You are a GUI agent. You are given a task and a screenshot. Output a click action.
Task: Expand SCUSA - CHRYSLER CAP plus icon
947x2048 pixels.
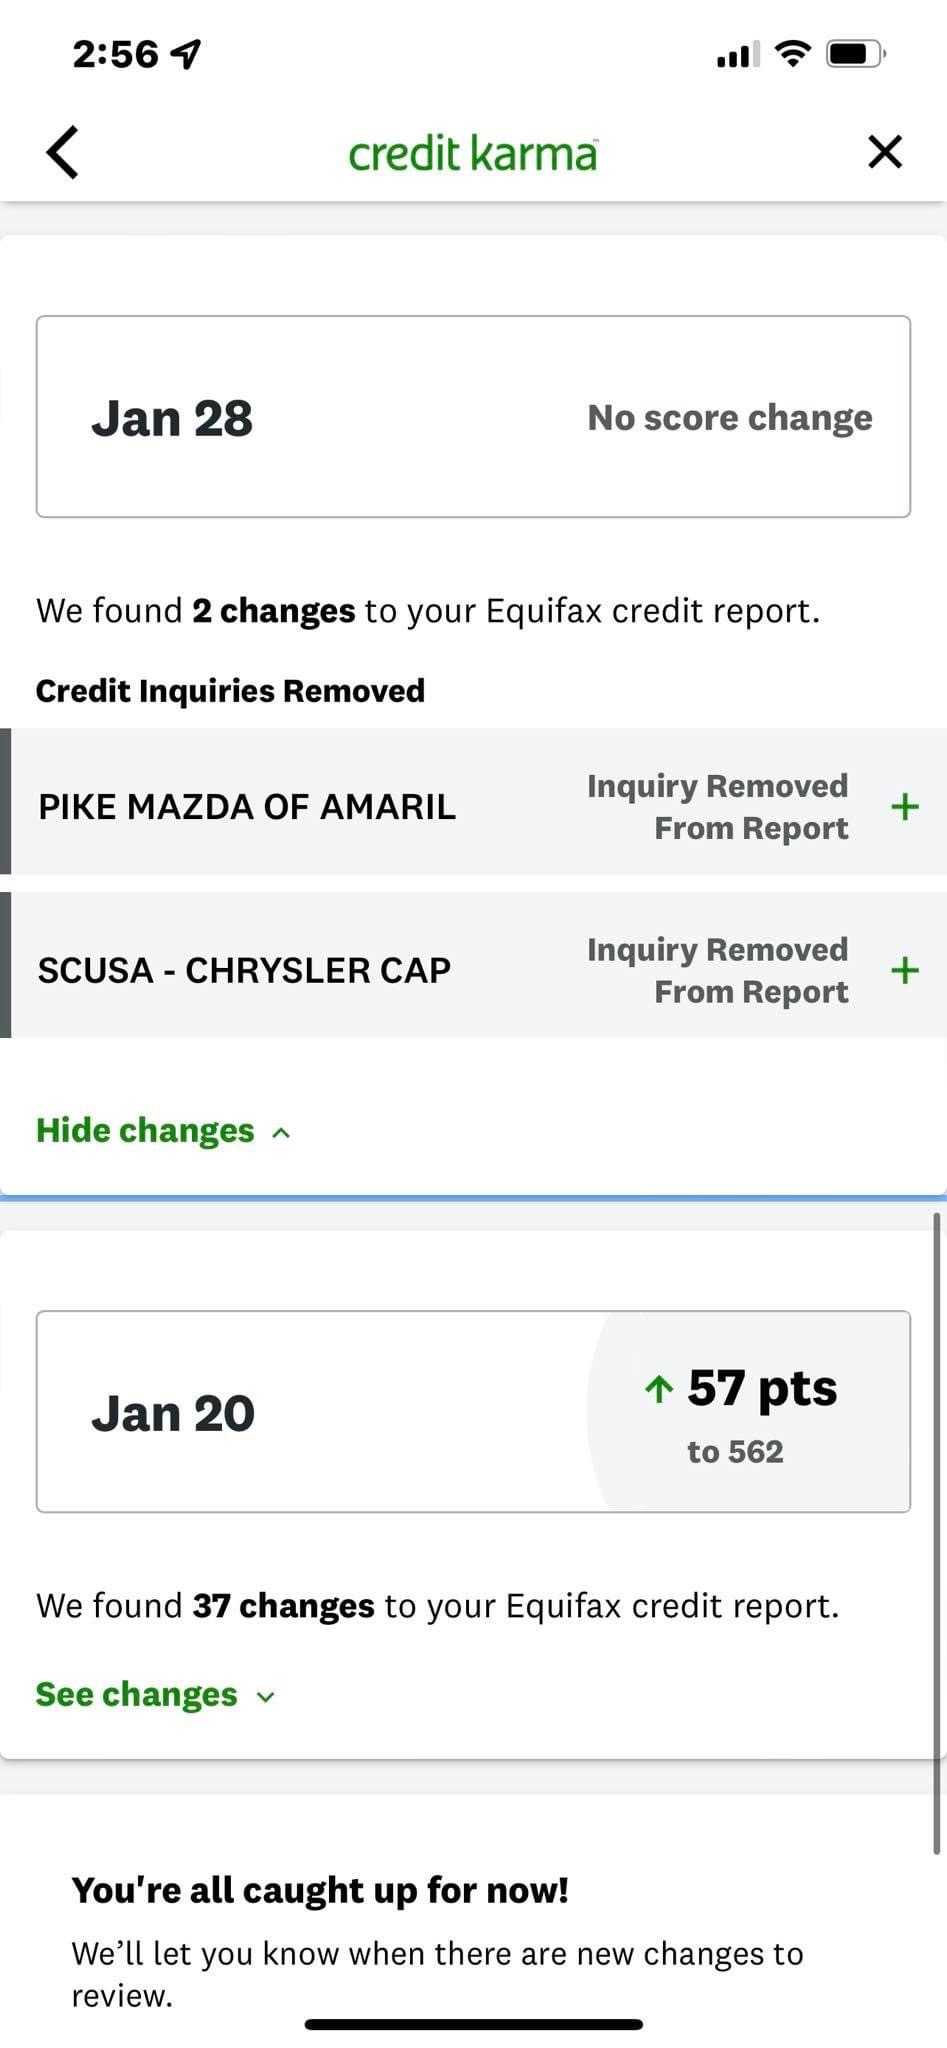905,970
